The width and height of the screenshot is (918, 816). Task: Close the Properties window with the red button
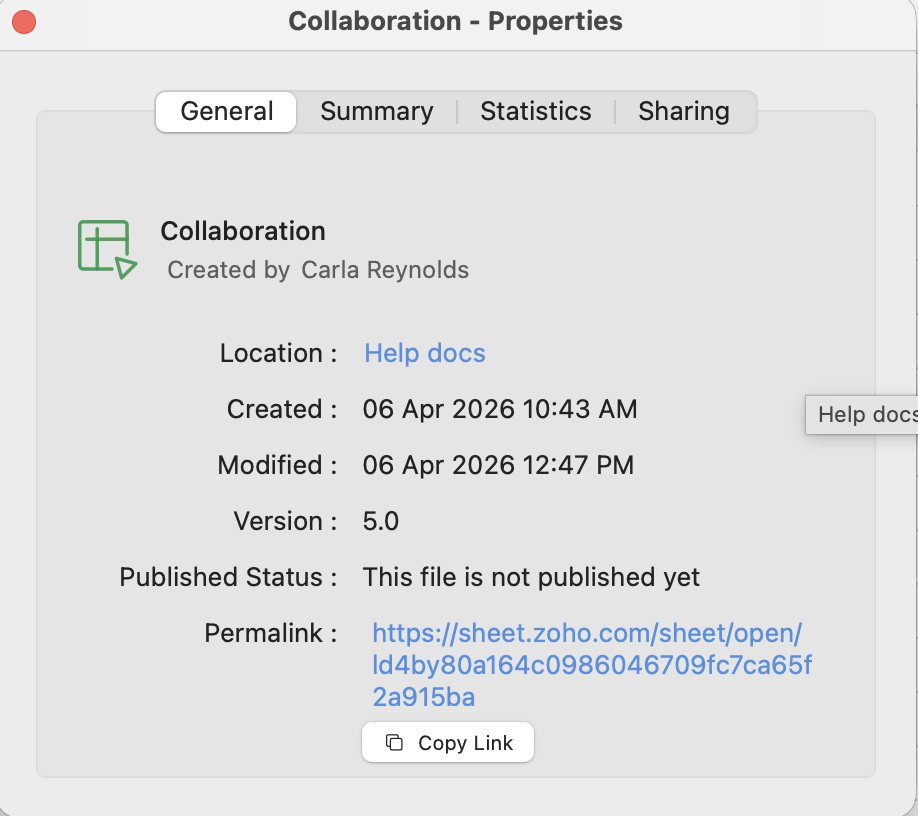(24, 22)
